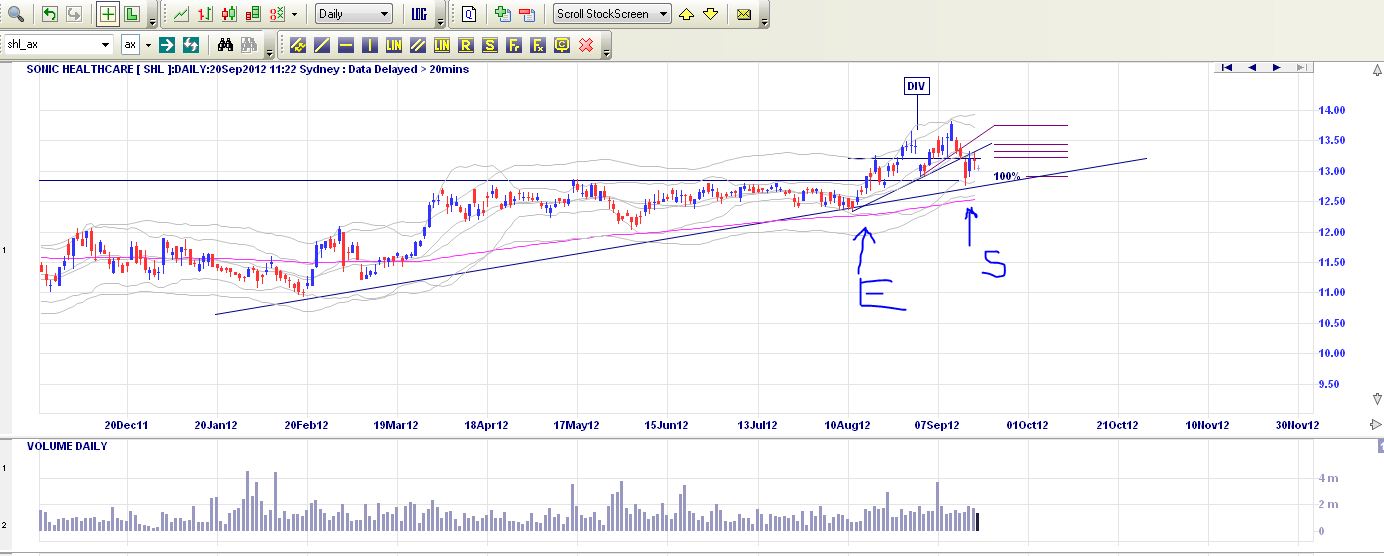Click the envelope mail icon
Viewport: 1384px width, 556px height.
[744, 14]
